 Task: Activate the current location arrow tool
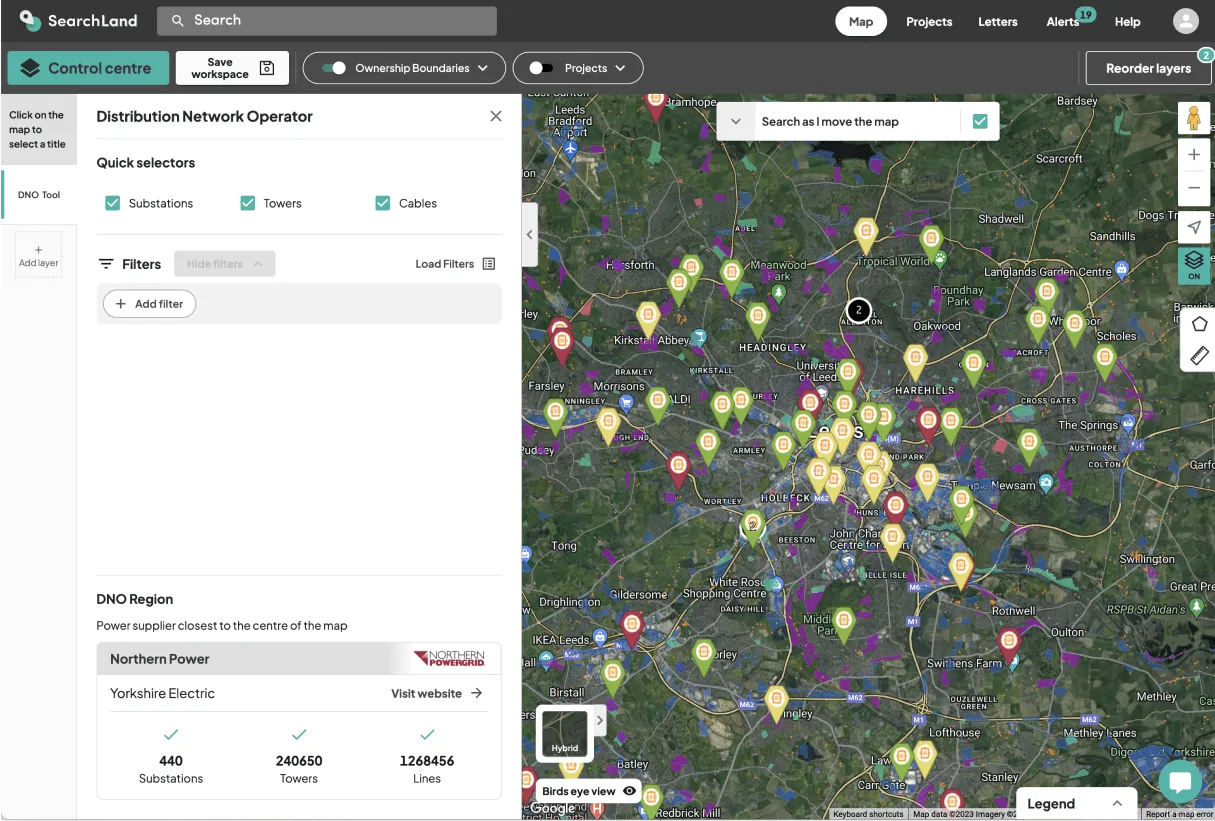pyautogui.click(x=1193, y=226)
